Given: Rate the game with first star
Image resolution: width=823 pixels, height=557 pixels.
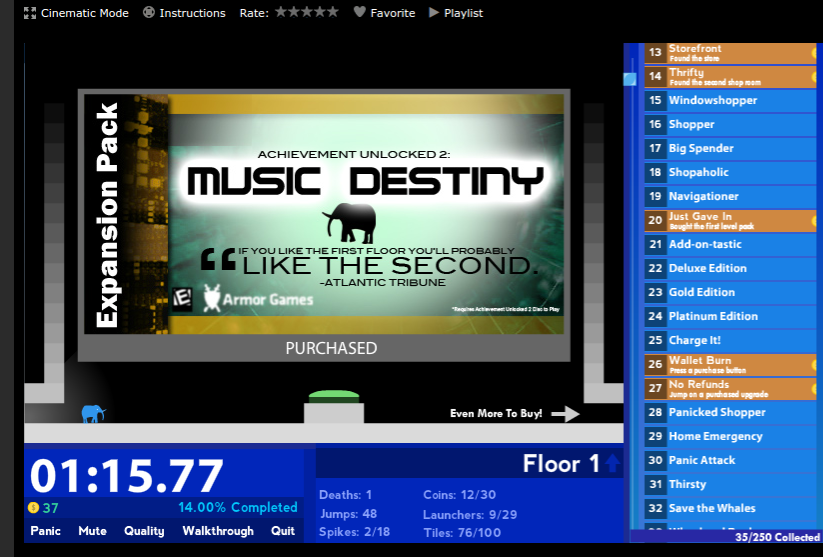Looking at the screenshot, I should tap(281, 12).
